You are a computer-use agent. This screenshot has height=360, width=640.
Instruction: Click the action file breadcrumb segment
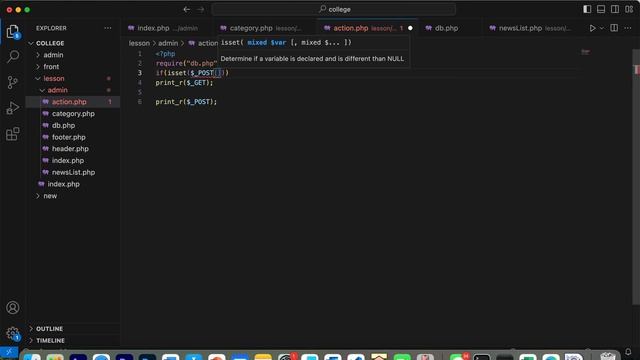coord(203,43)
